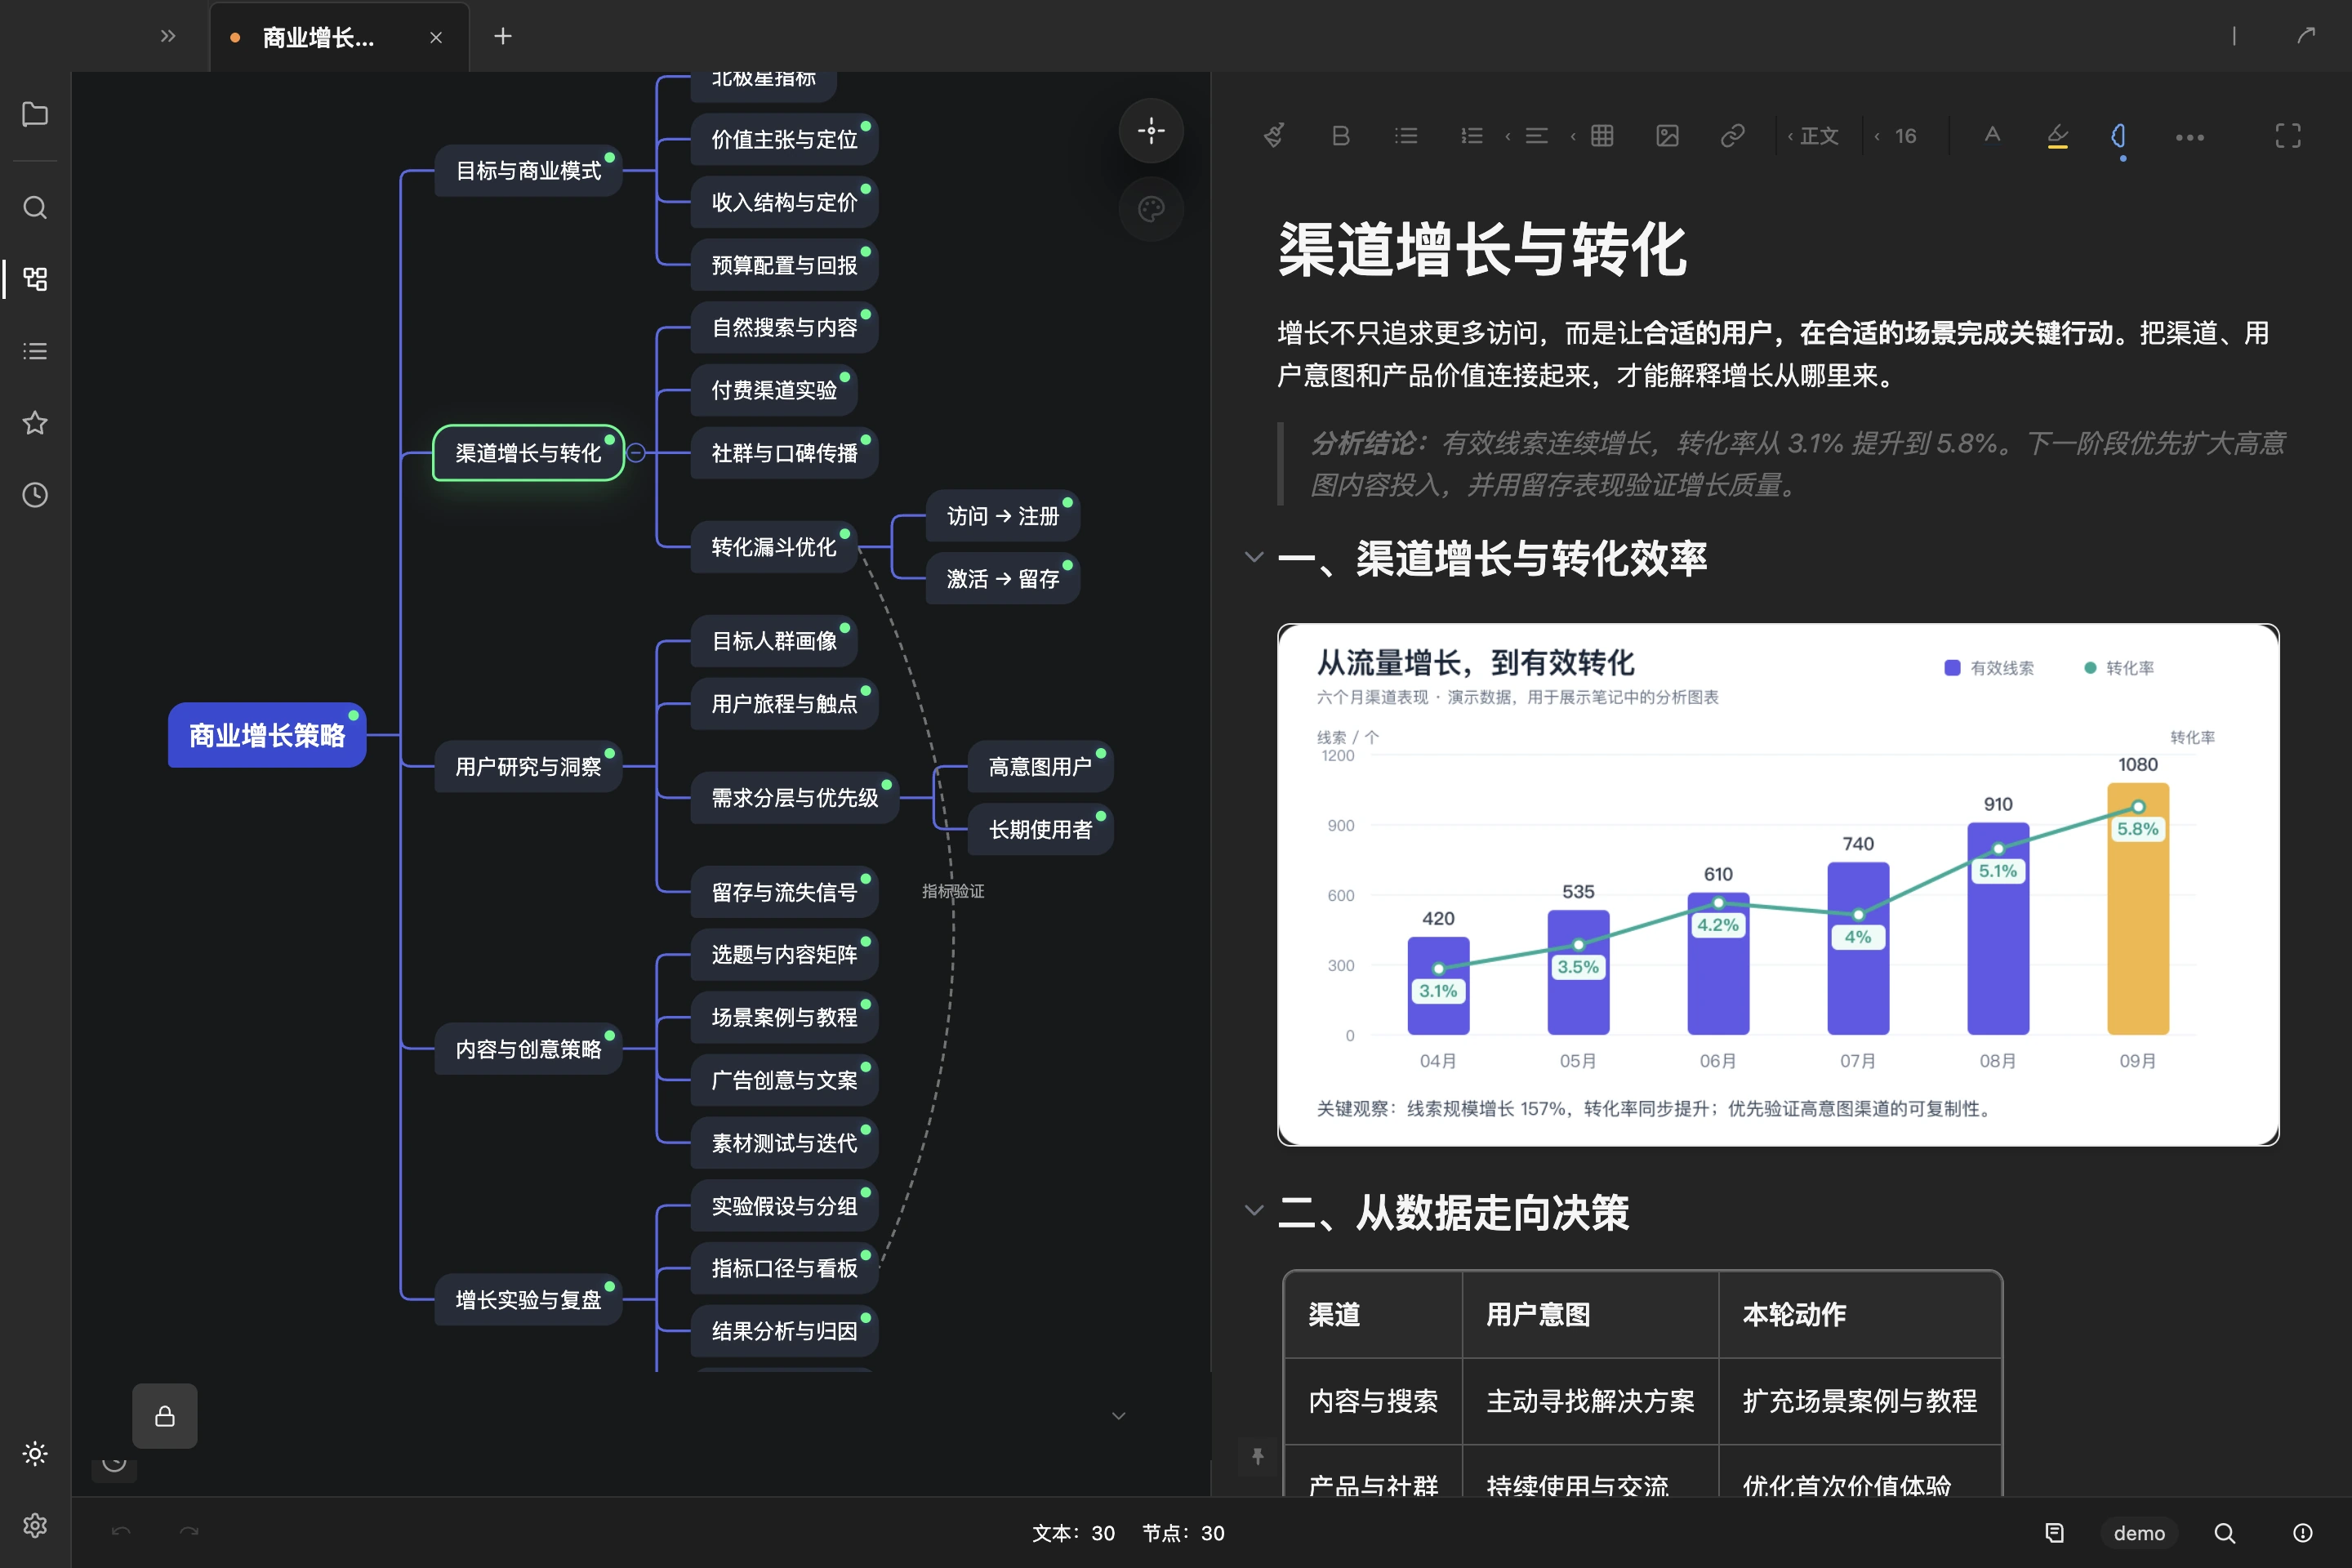Viewport: 2352px width, 1568px height.
Task: Insert a bulleted list
Action: 1406,136
